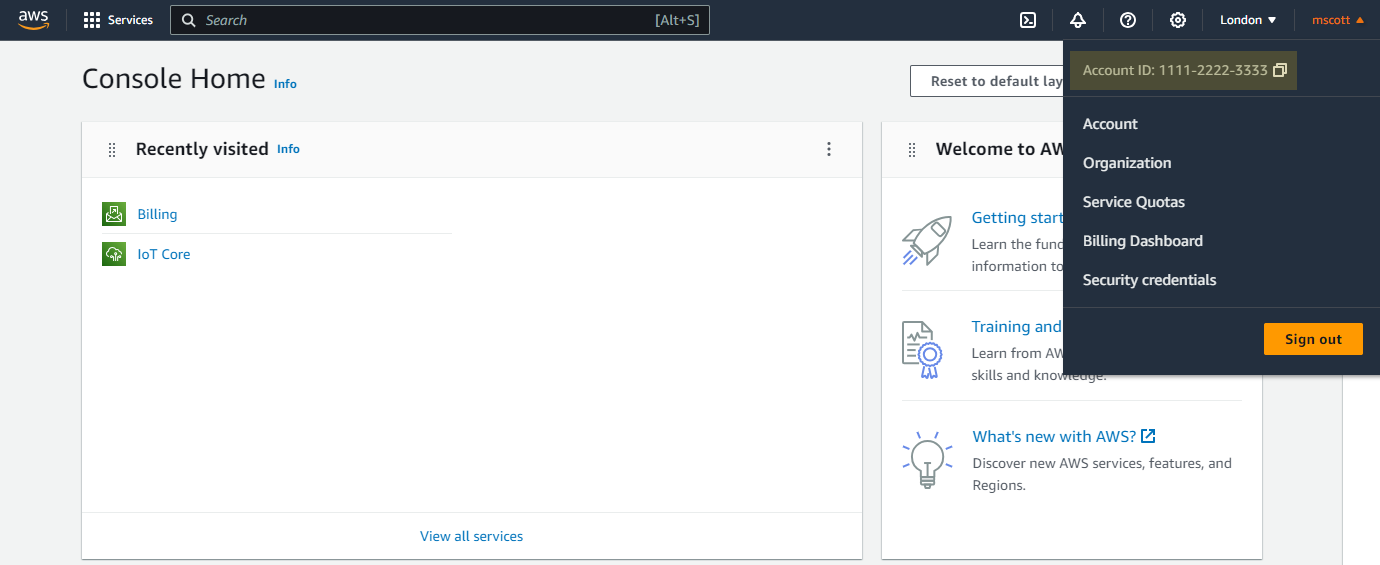Viewport: 1380px width, 565px height.
Task: Click Discover new AWS services description text
Action: pos(1102,474)
